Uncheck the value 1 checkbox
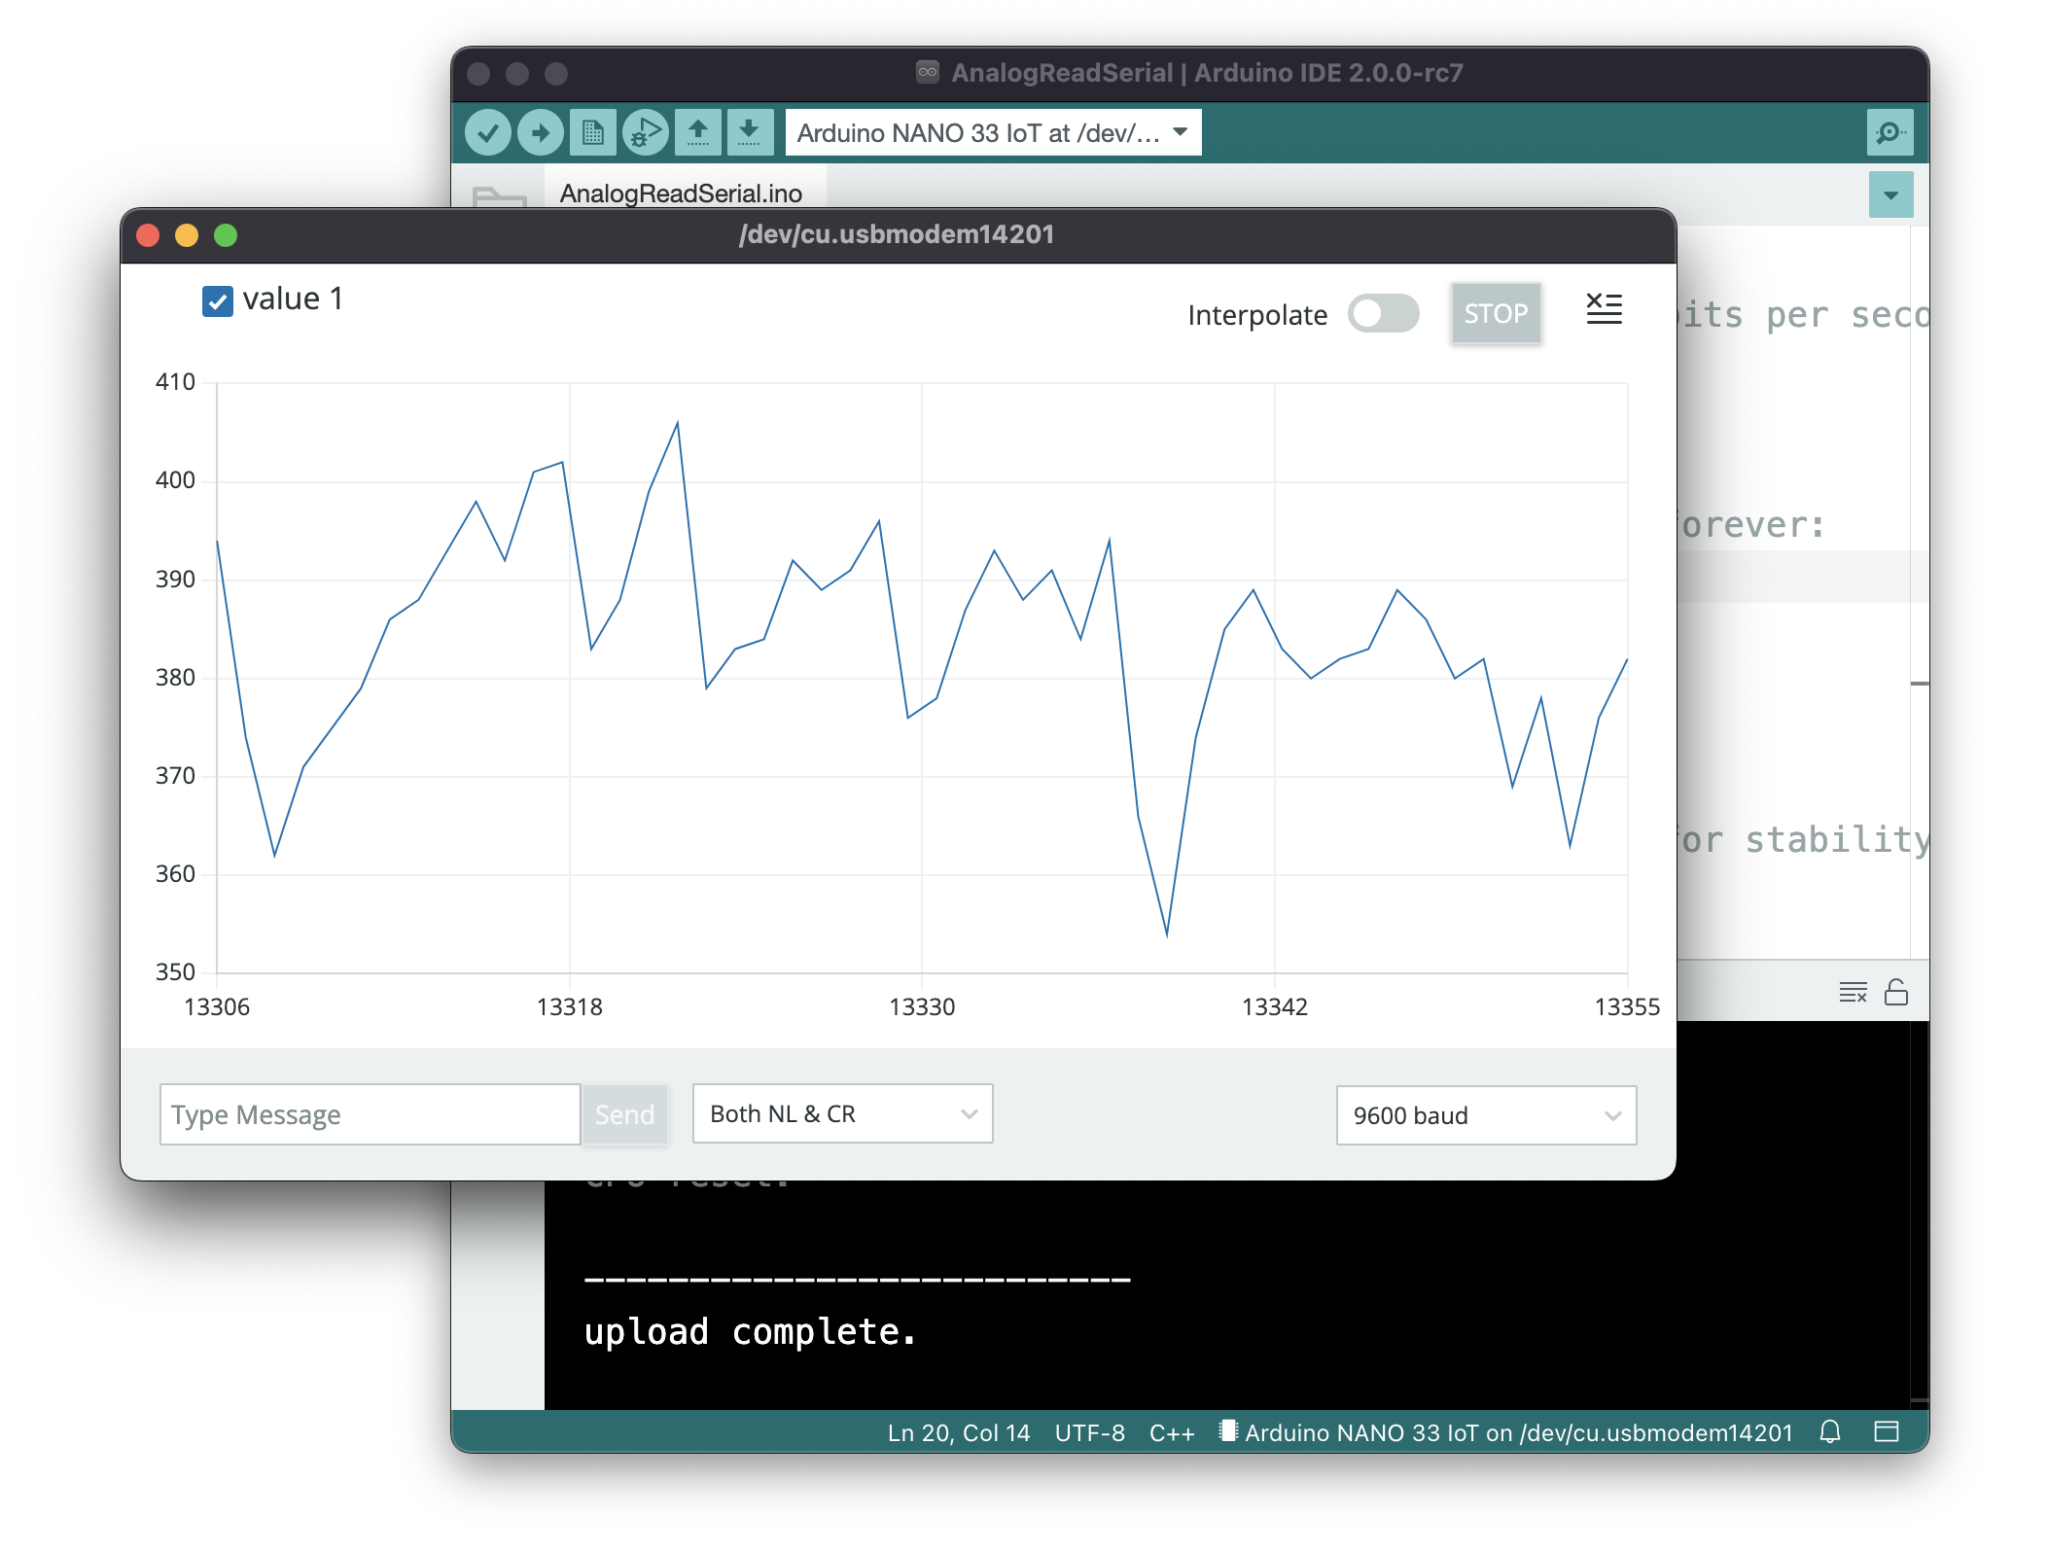Image resolution: width=2048 pixels, height=1550 pixels. tap(218, 301)
